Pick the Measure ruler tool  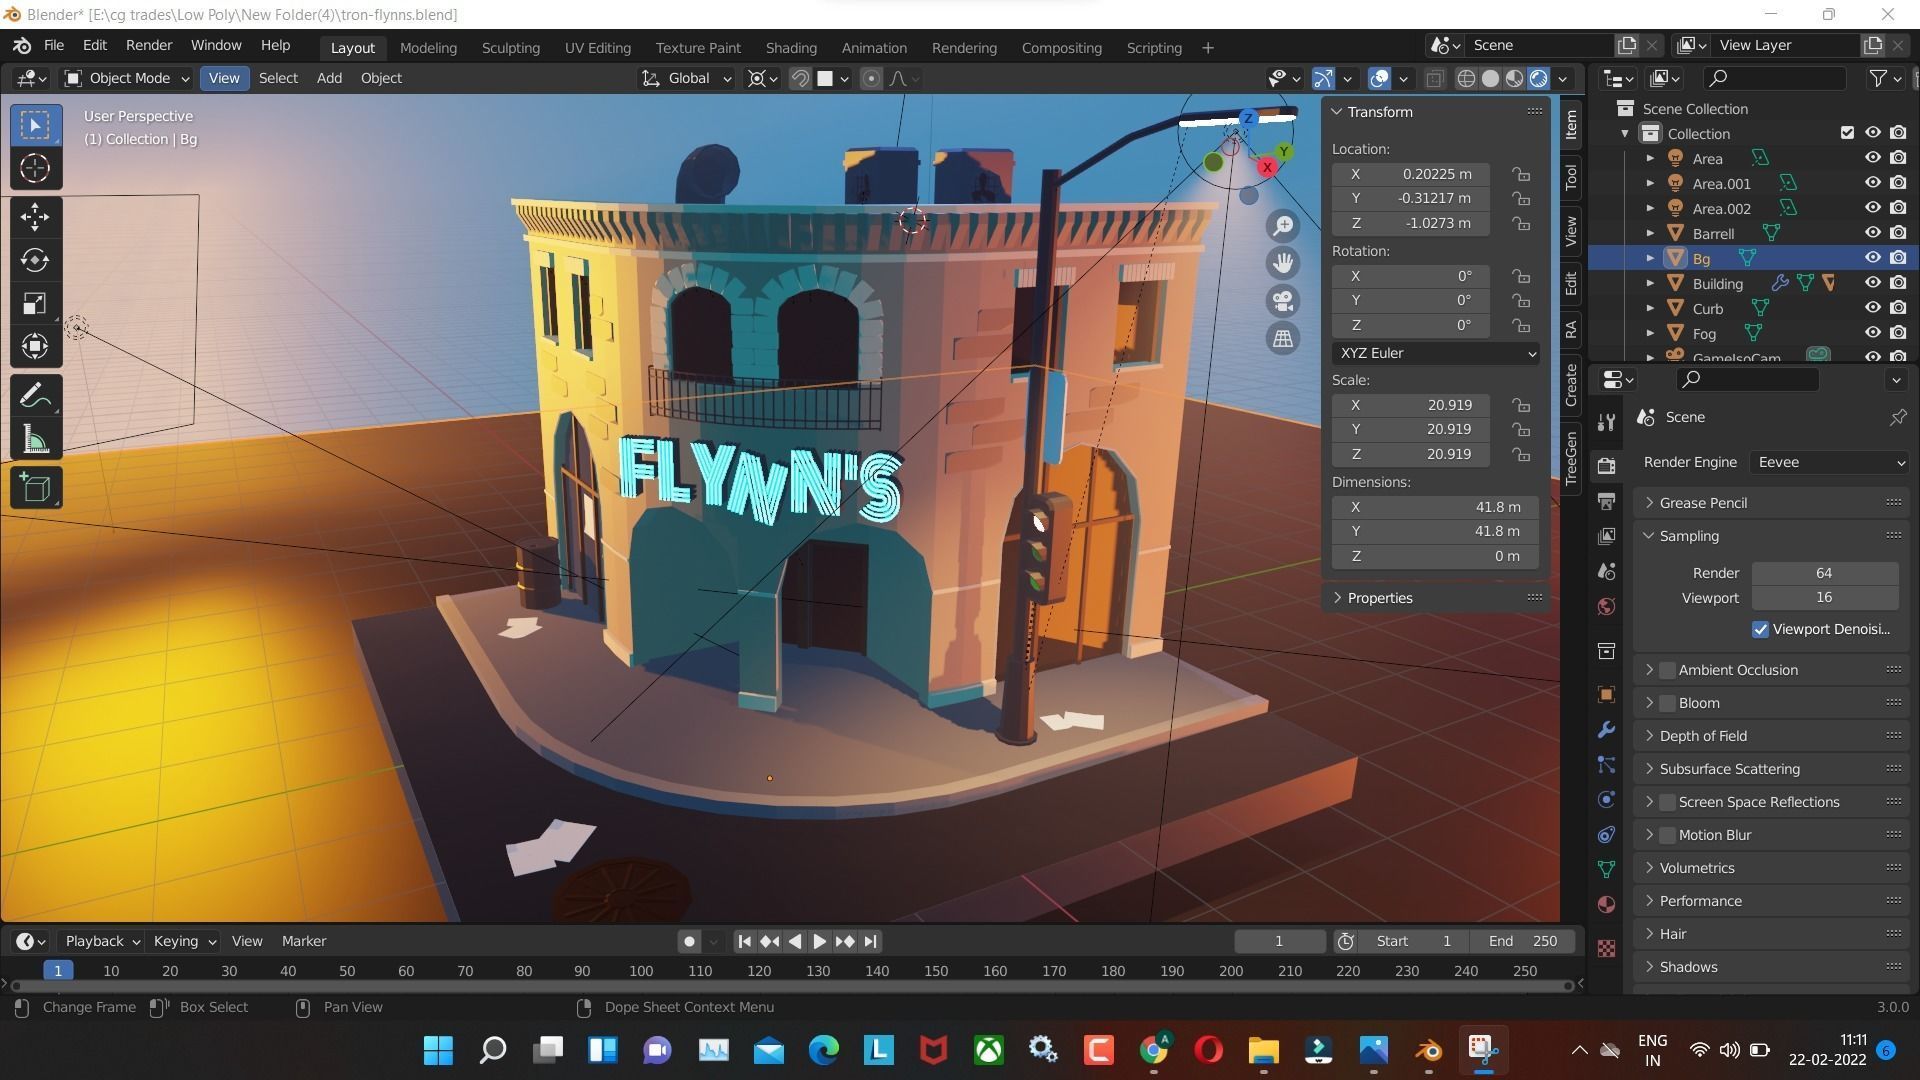click(35, 439)
